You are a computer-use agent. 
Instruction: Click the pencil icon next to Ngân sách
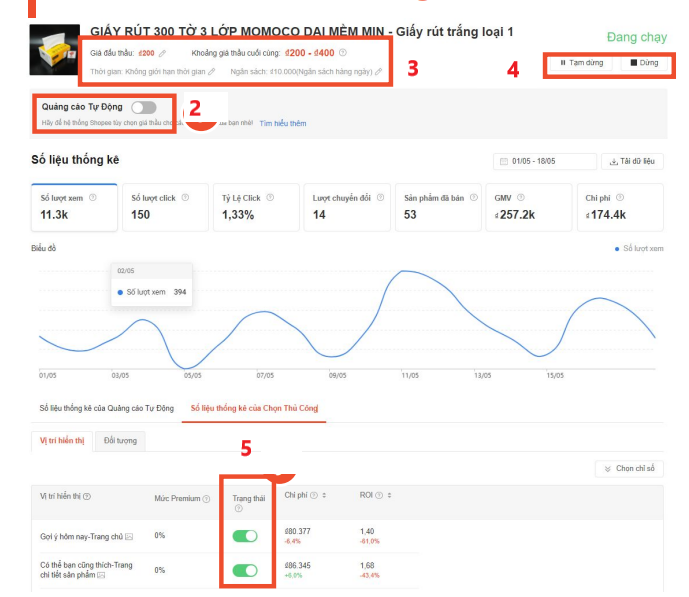tap(379, 72)
